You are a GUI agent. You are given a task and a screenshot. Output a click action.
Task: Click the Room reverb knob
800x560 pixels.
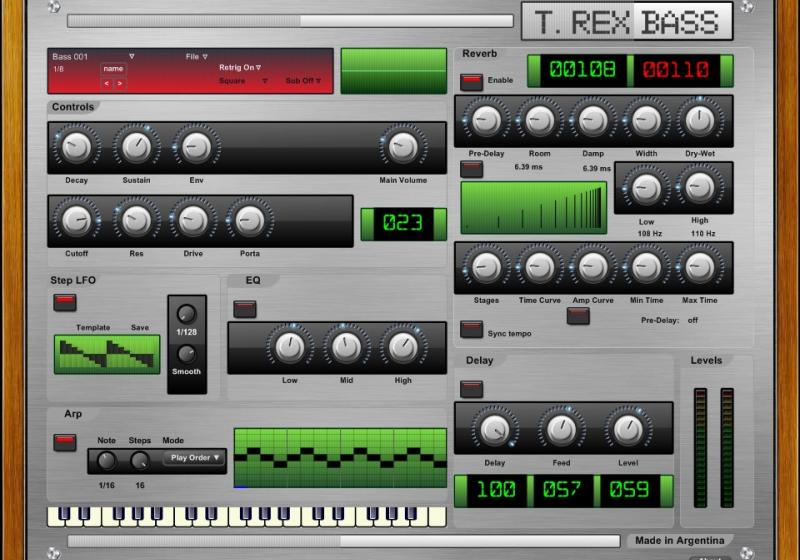coord(540,121)
